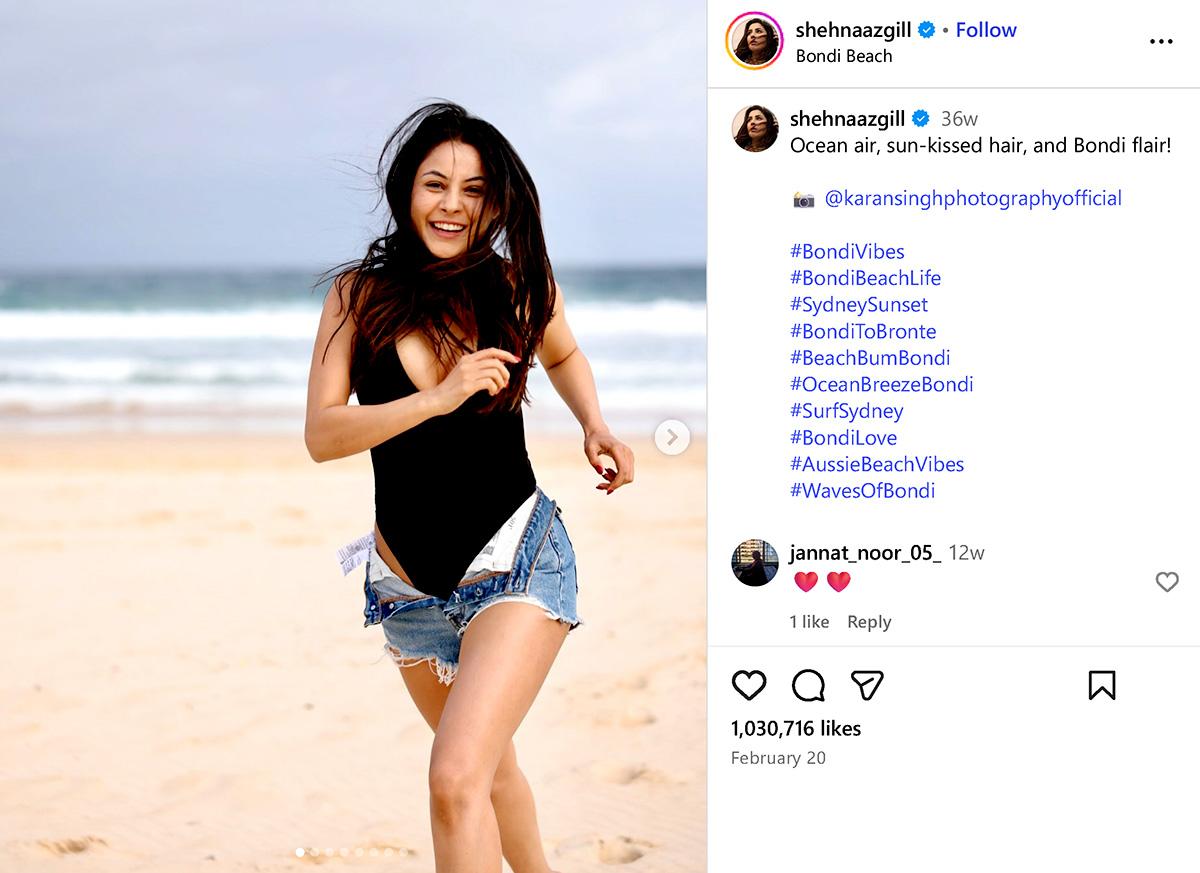Go to the next photo with the arrow
The height and width of the screenshot is (873, 1200).
pos(672,437)
